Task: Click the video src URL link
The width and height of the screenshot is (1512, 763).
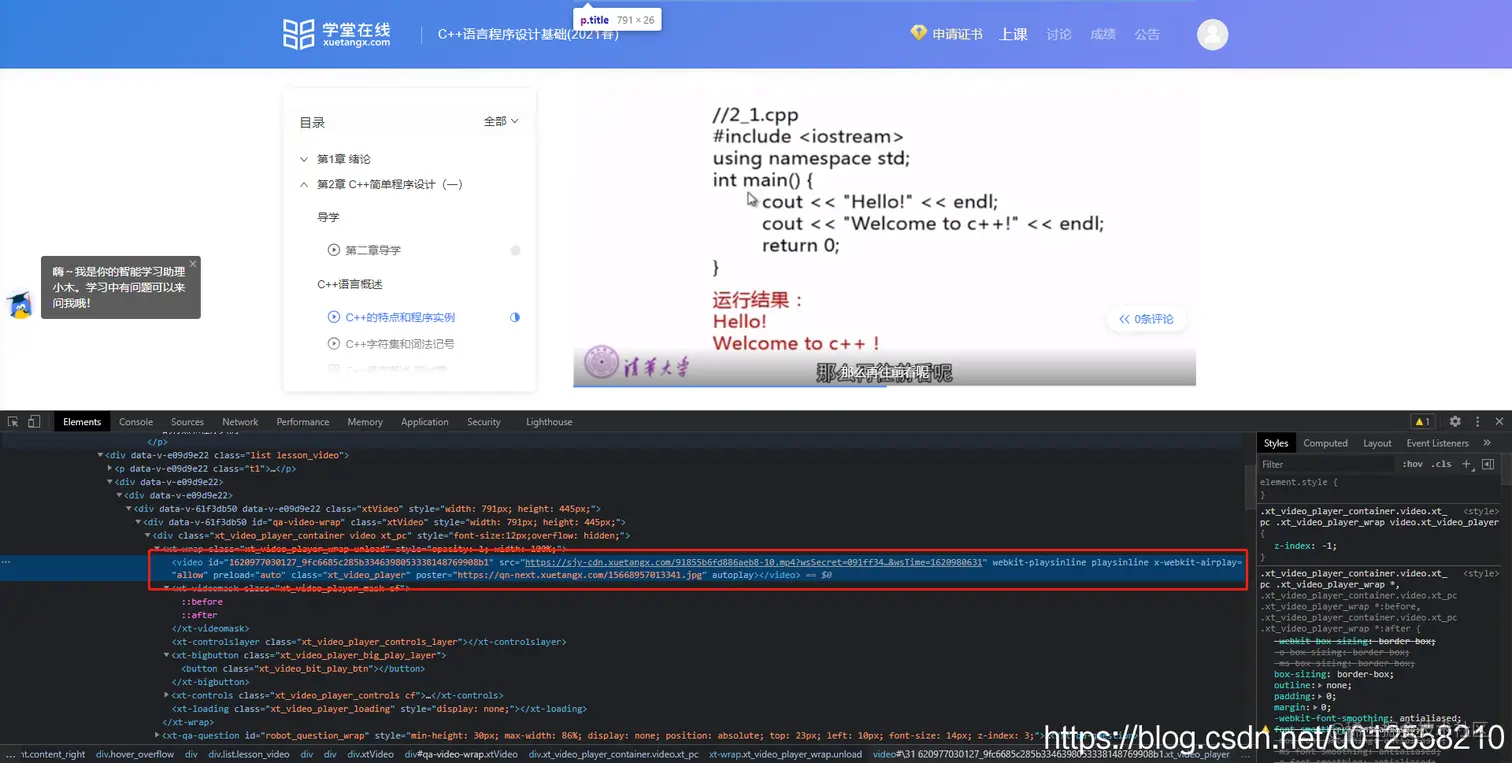Action: point(755,562)
